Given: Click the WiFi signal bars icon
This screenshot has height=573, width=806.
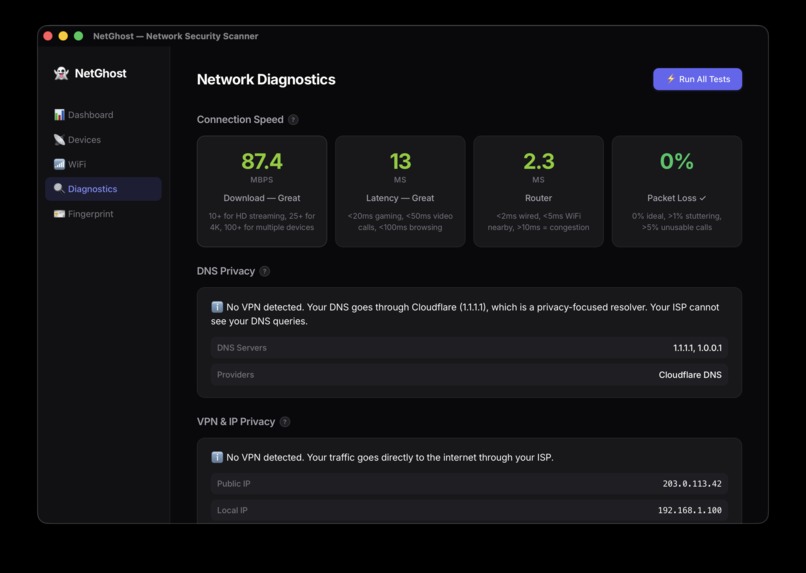Looking at the screenshot, I should click(x=60, y=164).
